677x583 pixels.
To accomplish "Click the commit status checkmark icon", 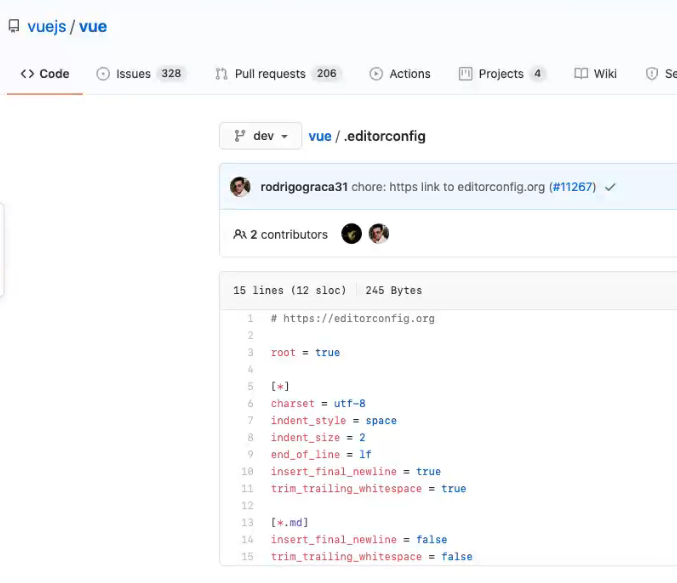I will pyautogui.click(x=610, y=187).
